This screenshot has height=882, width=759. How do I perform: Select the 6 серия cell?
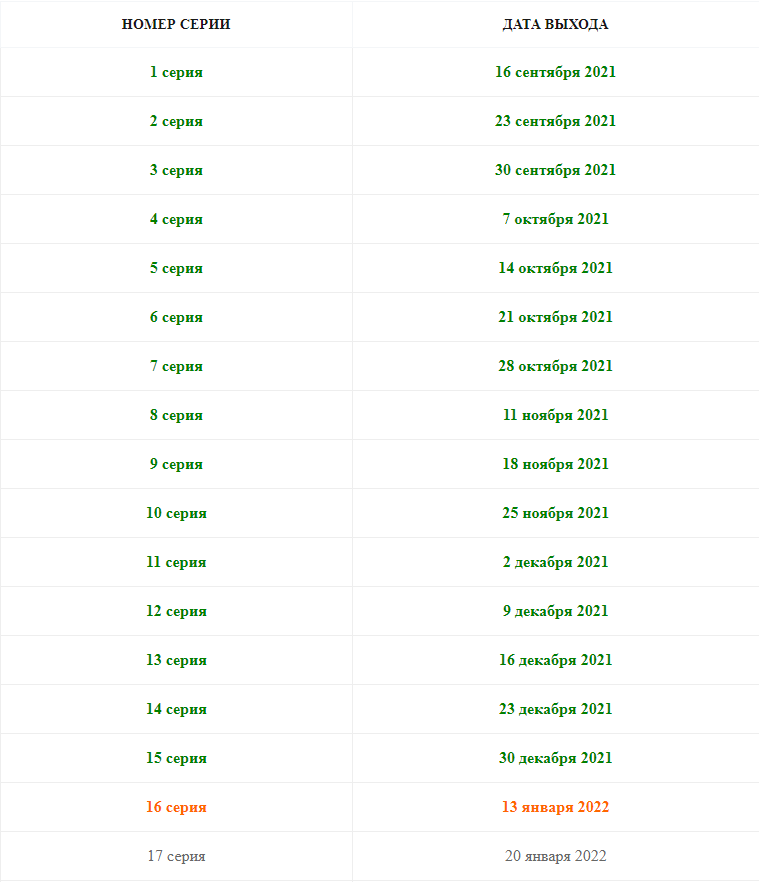click(176, 317)
